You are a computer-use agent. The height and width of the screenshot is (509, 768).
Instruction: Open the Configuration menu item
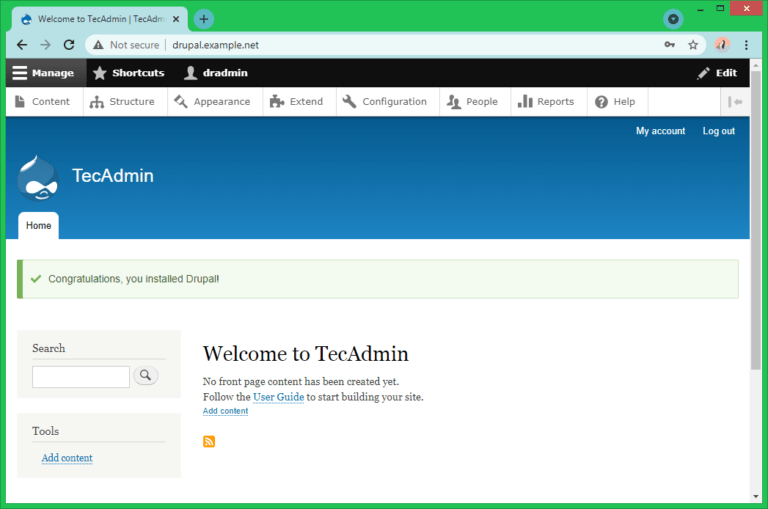(384, 102)
